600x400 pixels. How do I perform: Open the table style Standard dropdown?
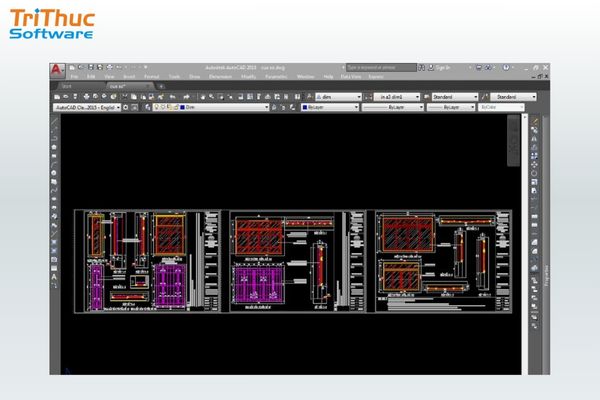pyautogui.click(x=455, y=97)
